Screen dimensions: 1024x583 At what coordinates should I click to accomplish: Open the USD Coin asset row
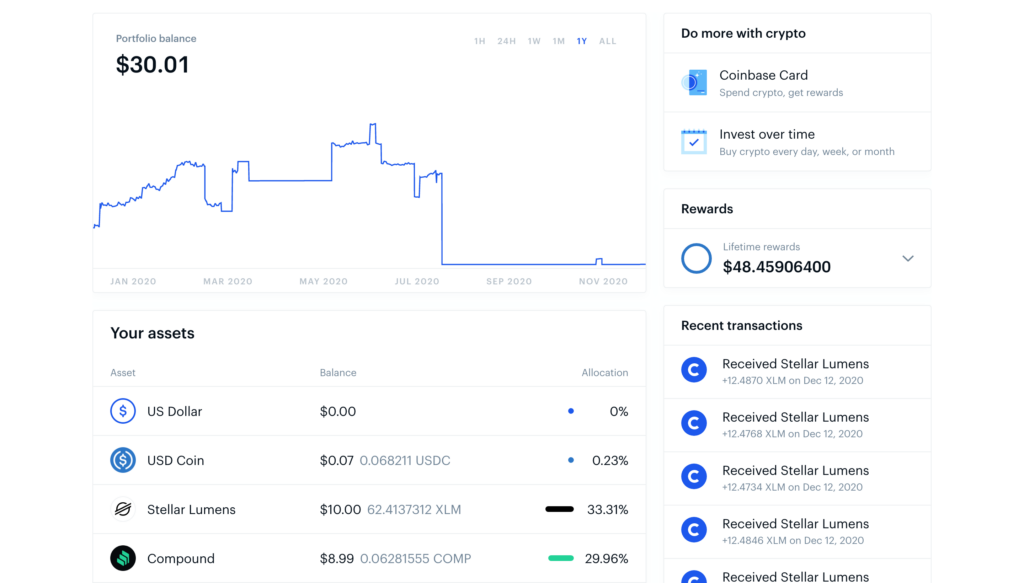369,460
